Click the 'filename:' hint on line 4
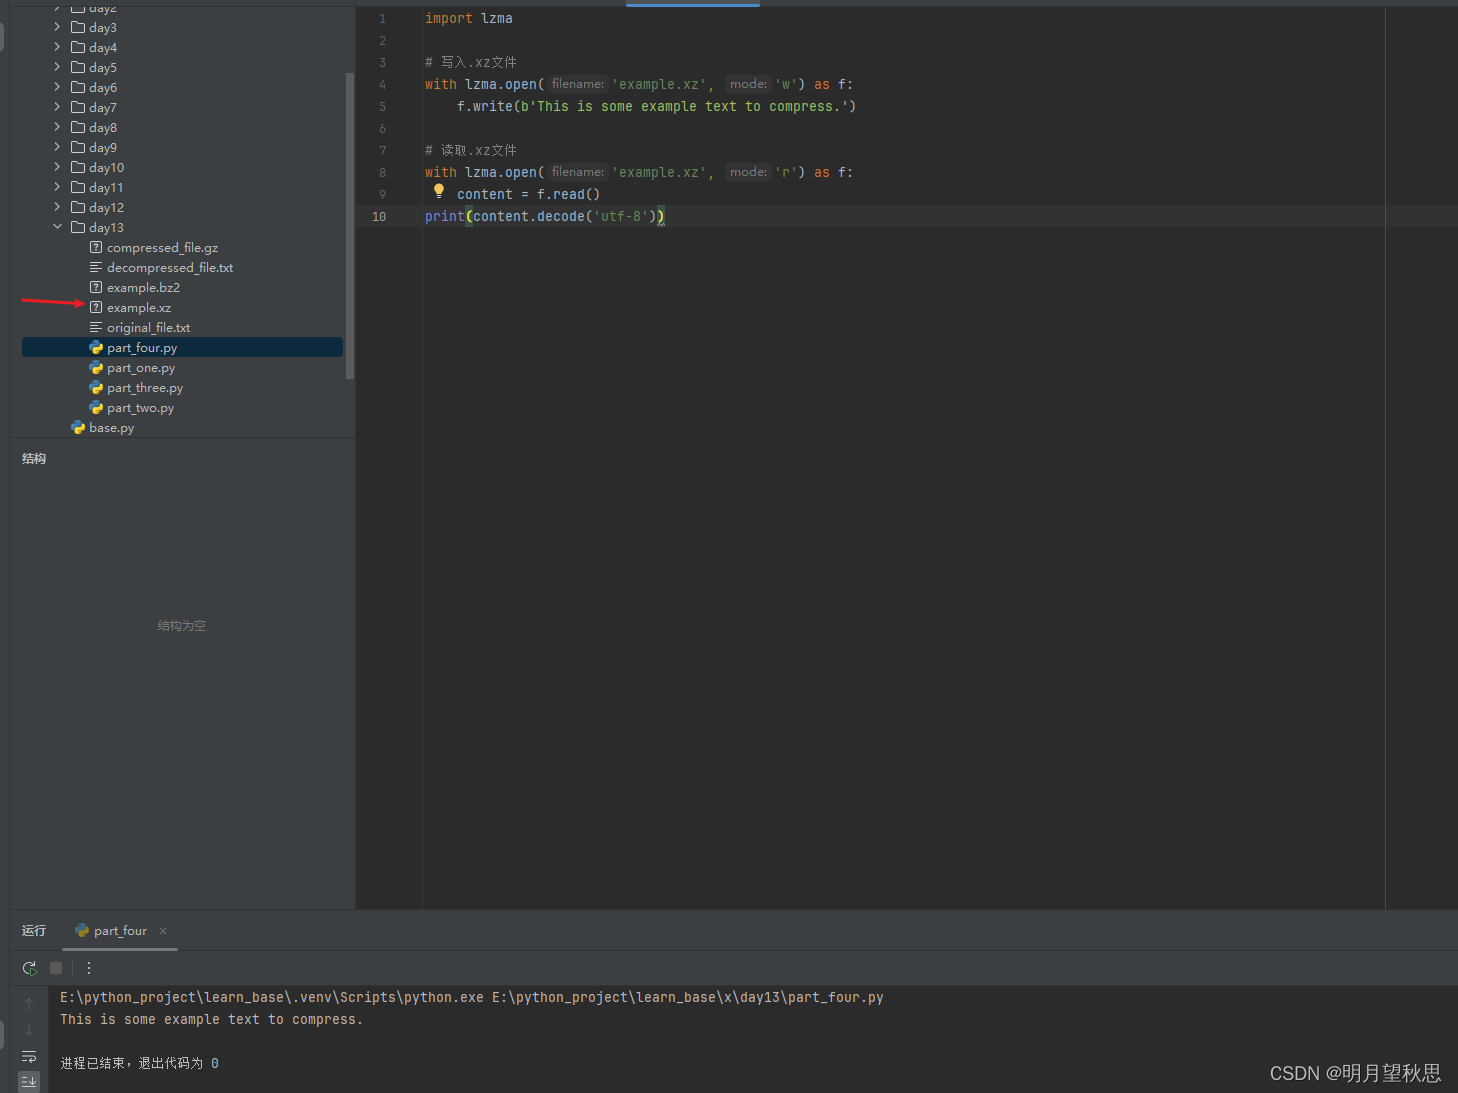Viewport: 1458px width, 1093px height. [x=578, y=84]
